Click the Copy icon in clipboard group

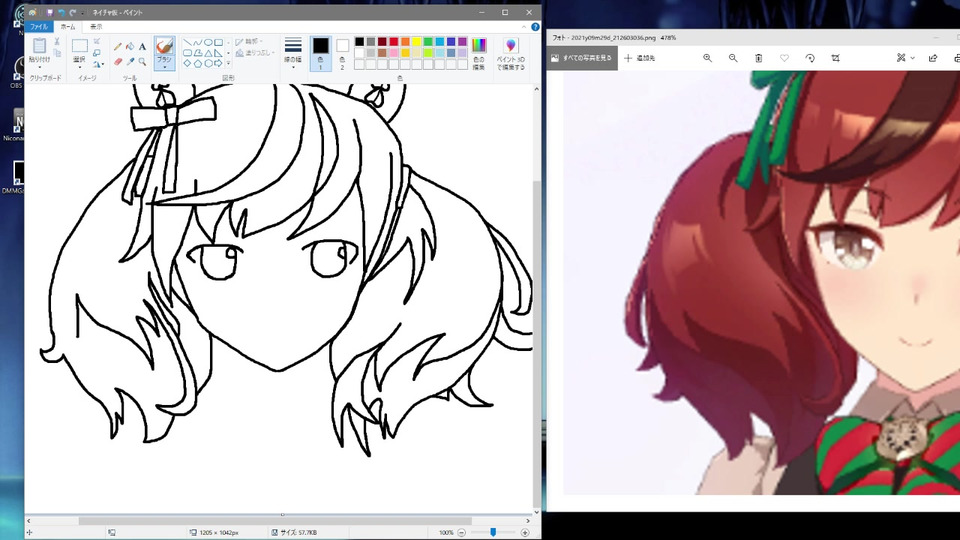(x=57, y=53)
